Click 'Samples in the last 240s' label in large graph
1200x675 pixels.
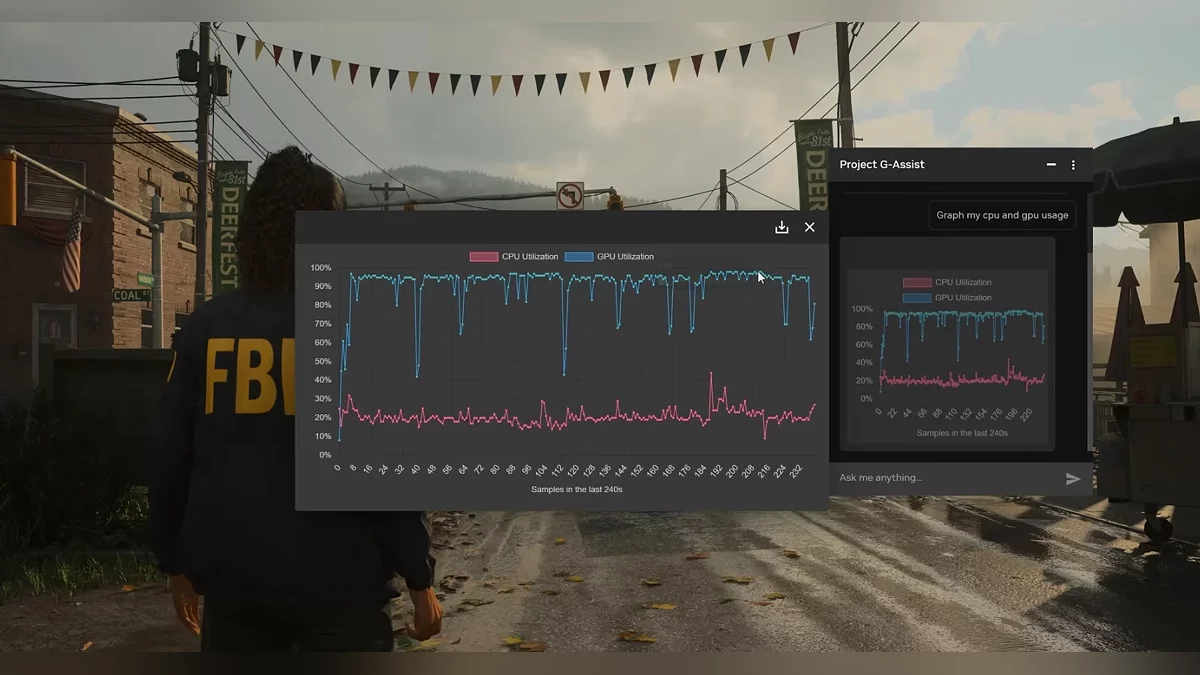pyautogui.click(x=577, y=489)
